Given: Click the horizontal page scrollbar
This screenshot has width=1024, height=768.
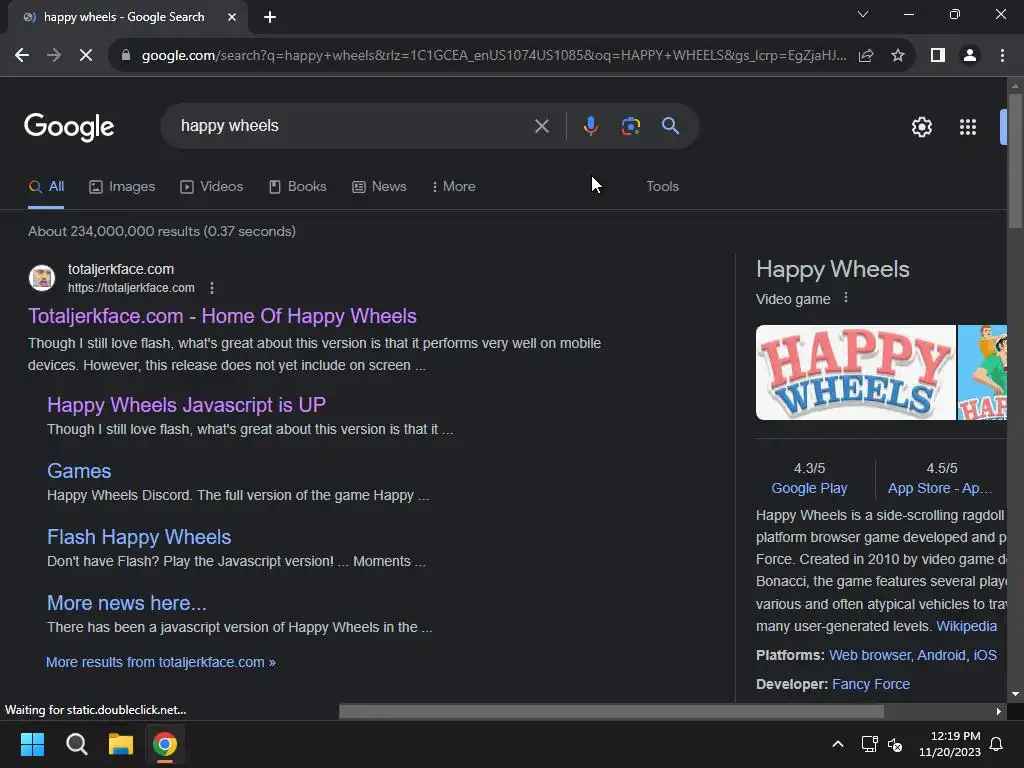Looking at the screenshot, I should coord(611,711).
